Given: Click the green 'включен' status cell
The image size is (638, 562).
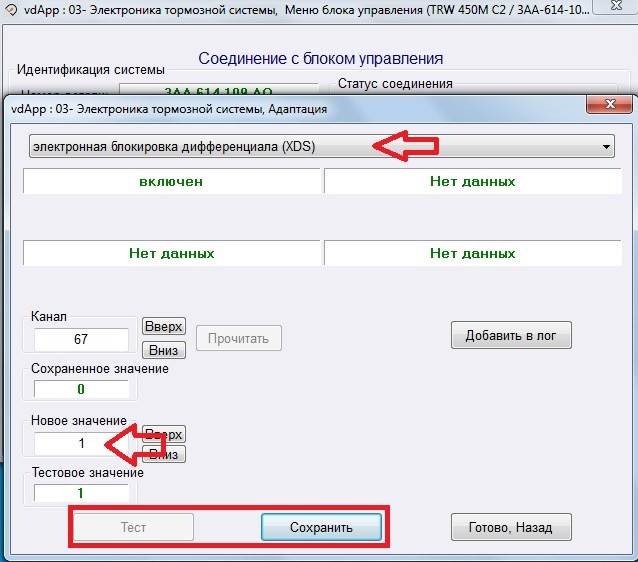Looking at the screenshot, I should point(171,181).
